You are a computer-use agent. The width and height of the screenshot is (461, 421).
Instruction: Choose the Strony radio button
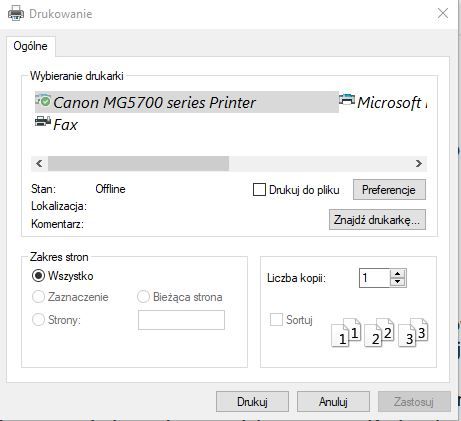tap(38, 319)
